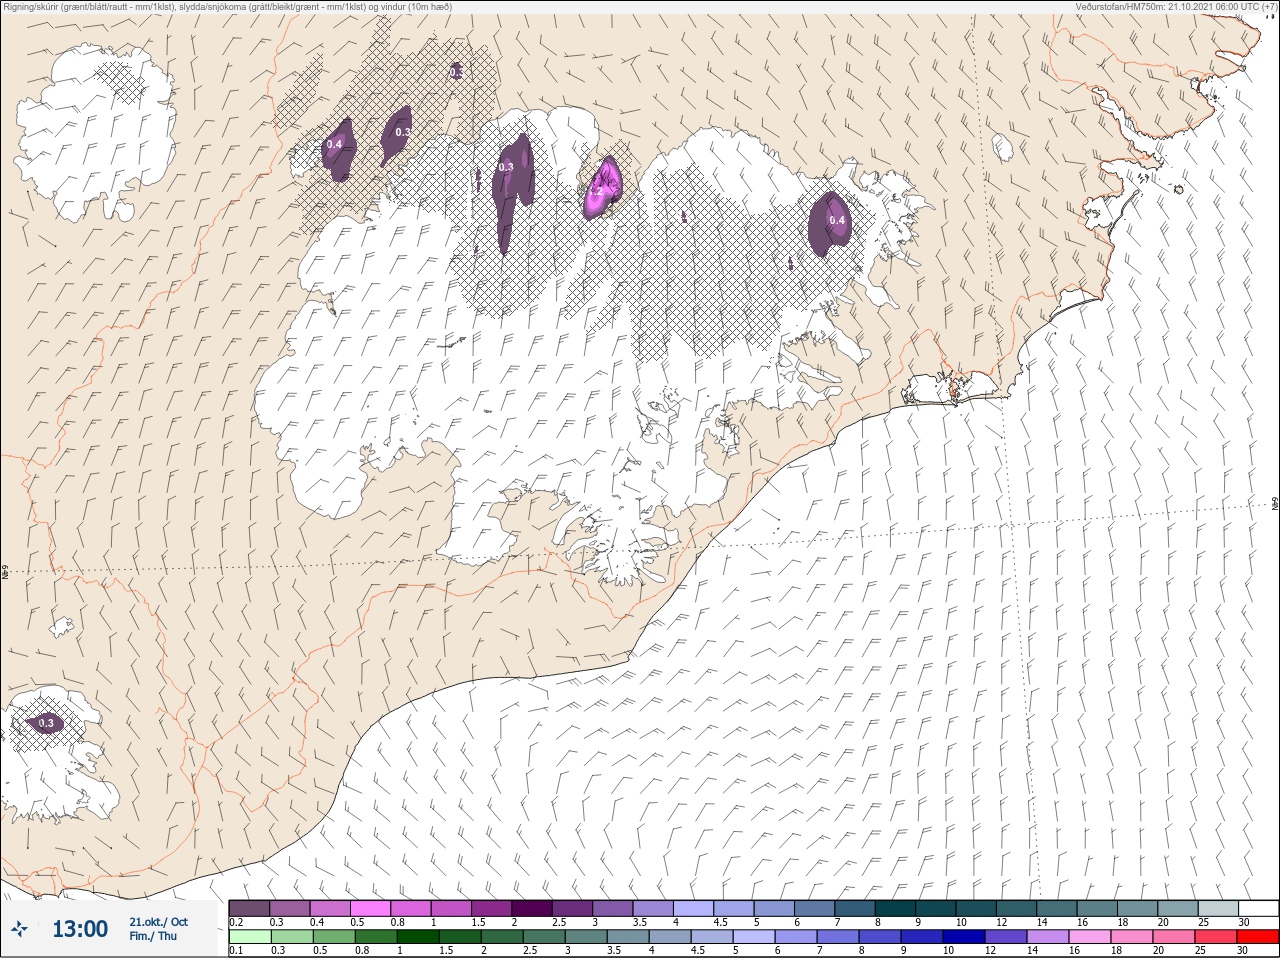Click the 0.4 label on the westernmost purple patch
Image resolution: width=1280 pixels, height=958 pixels.
click(x=334, y=144)
